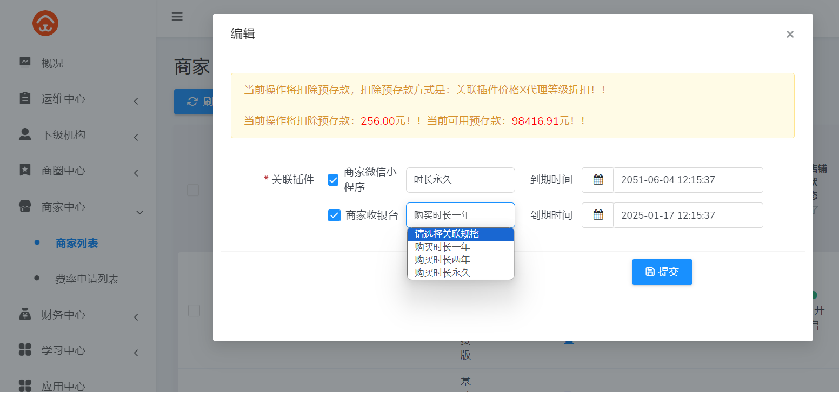Expand 财务中心 sidebar menu
839x393 pixels.
tap(78, 315)
